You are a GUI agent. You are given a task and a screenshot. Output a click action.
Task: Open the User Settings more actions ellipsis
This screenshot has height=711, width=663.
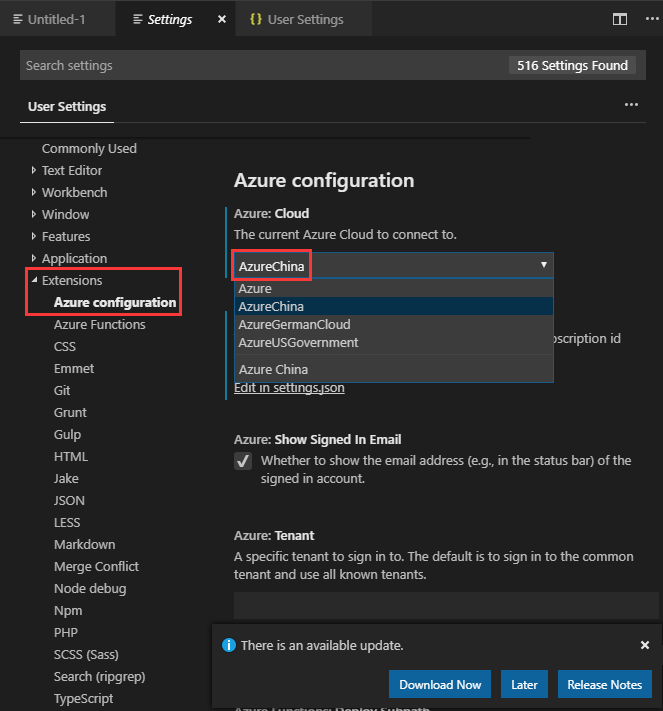point(631,105)
